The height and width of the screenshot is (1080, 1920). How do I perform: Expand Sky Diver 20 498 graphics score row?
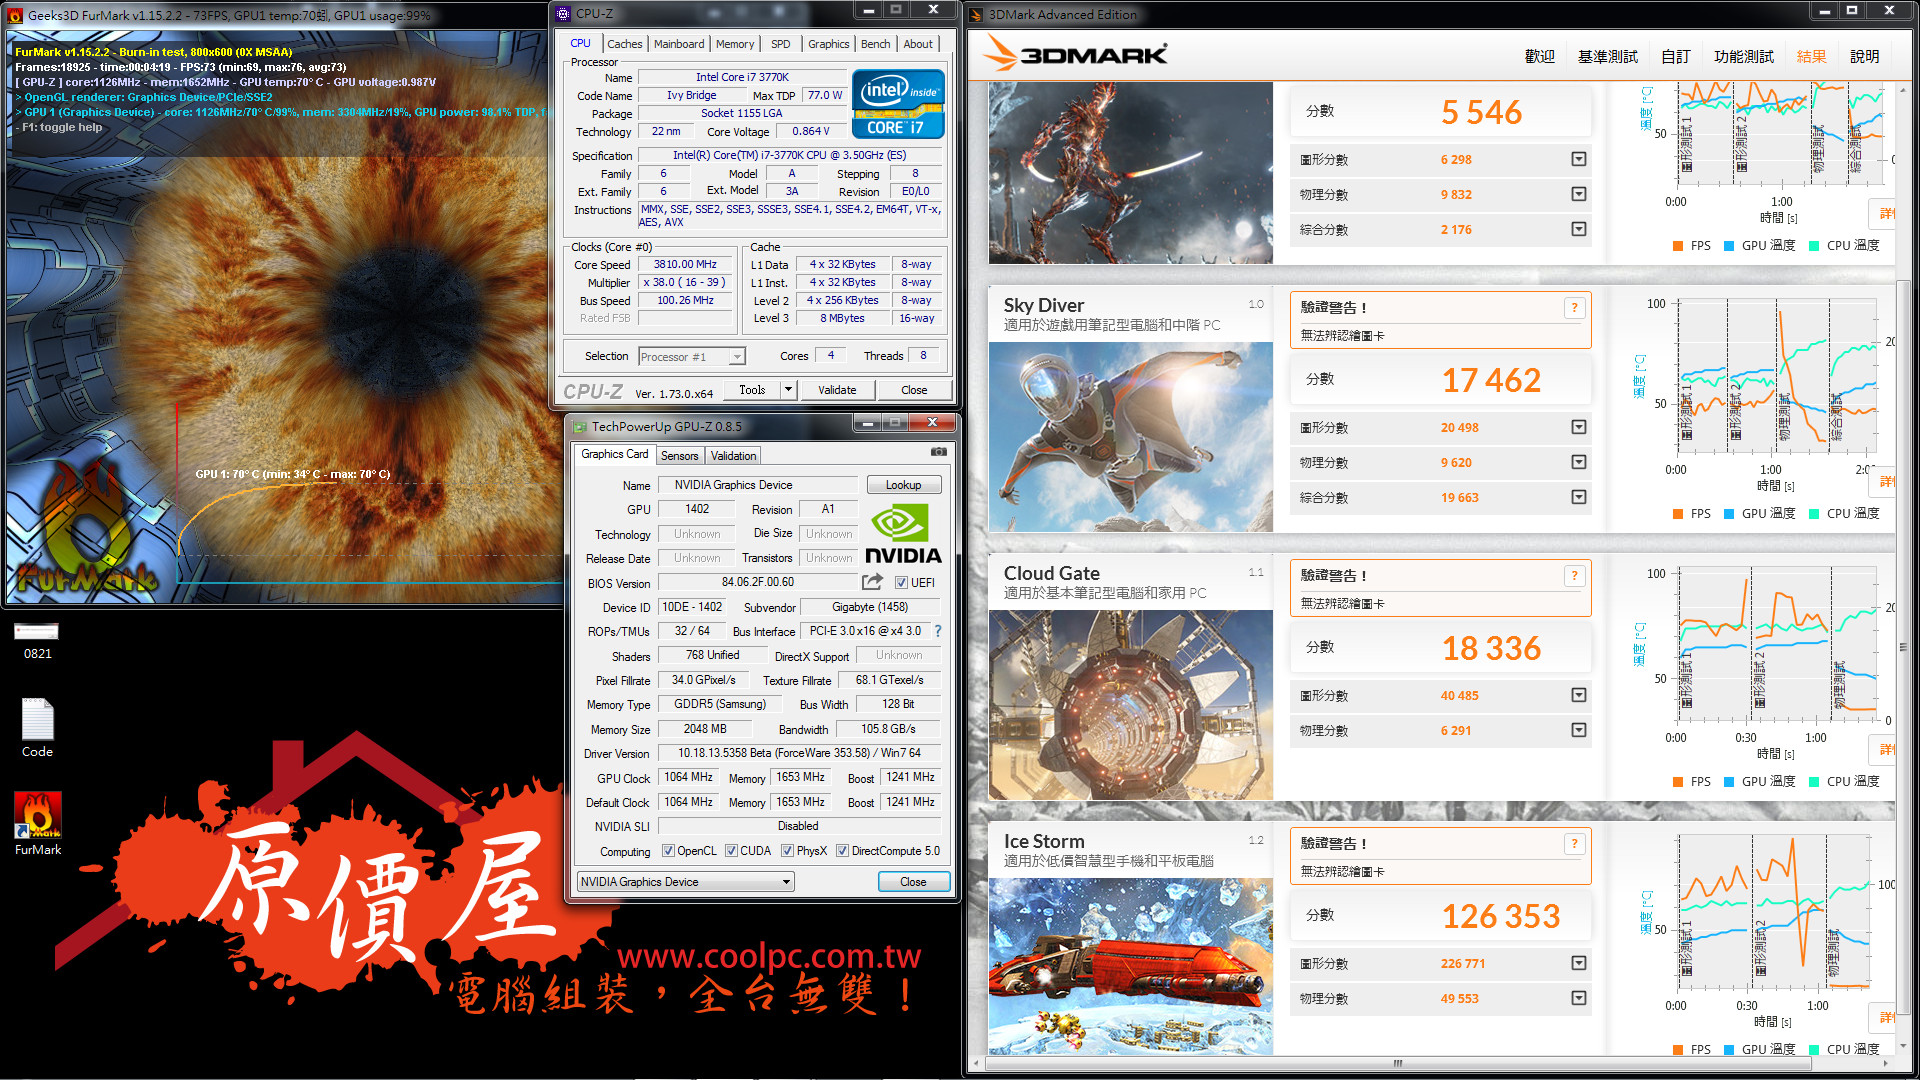click(1579, 427)
